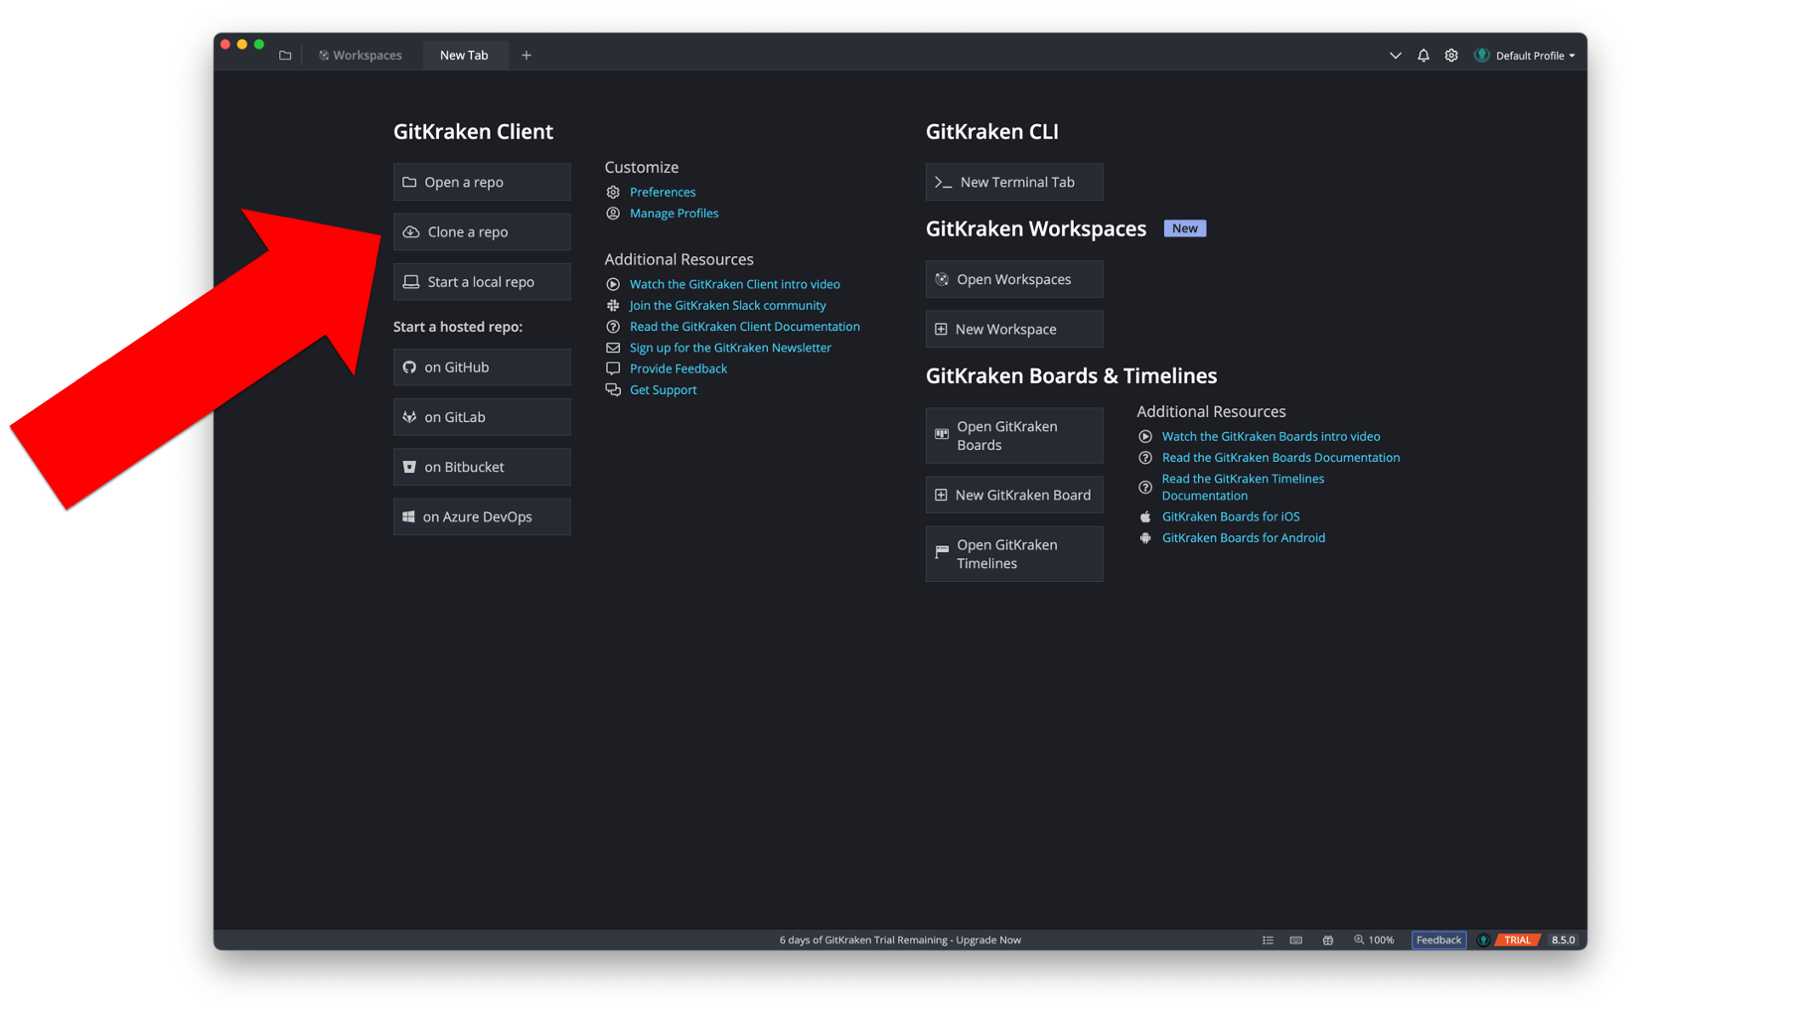Image resolution: width=1801 pixels, height=1013 pixels.
Task: Click the 100% zoom level text
Action: point(1381,940)
